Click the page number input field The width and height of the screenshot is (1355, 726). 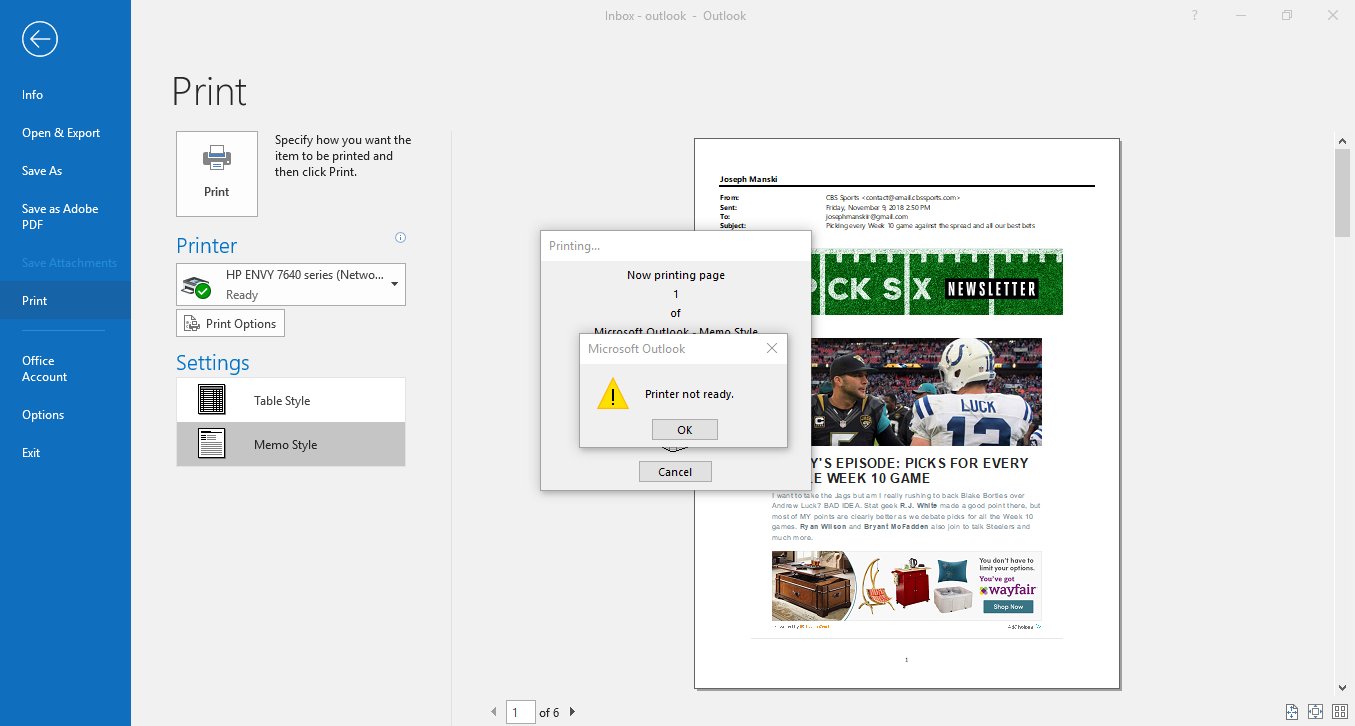click(521, 712)
